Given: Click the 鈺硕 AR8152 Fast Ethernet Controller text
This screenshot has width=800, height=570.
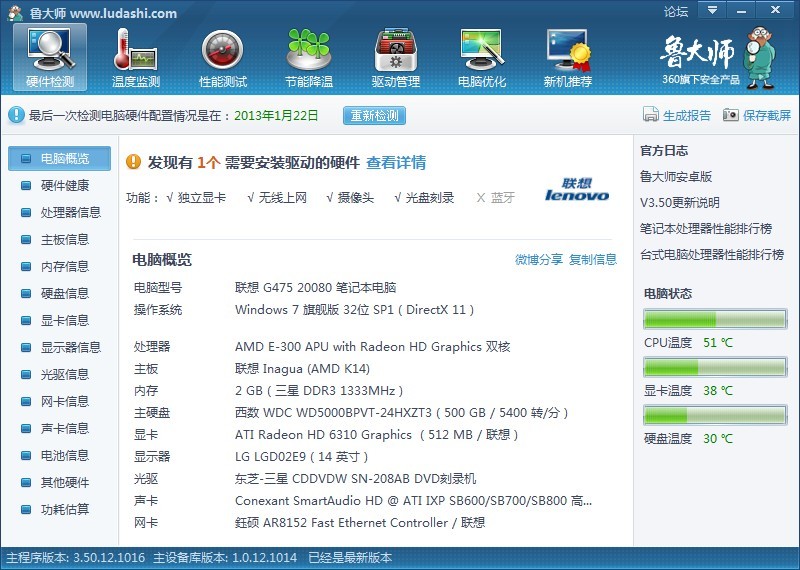Looking at the screenshot, I should (360, 523).
